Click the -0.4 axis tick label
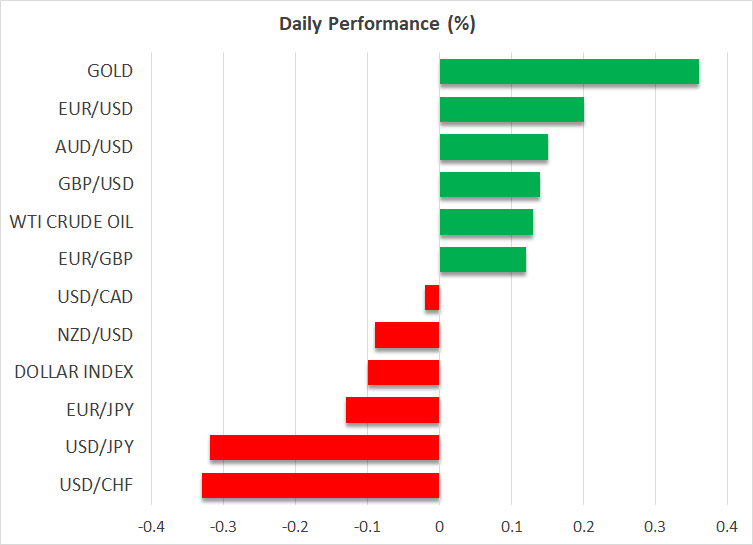This screenshot has height=545, width=753. pyautogui.click(x=150, y=526)
